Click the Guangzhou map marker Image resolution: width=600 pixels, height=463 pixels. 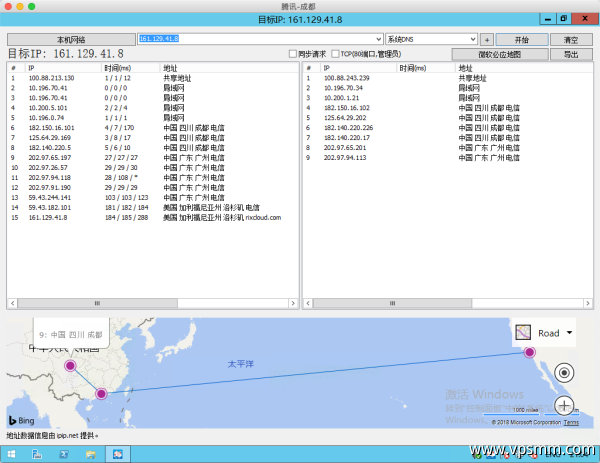point(101,394)
